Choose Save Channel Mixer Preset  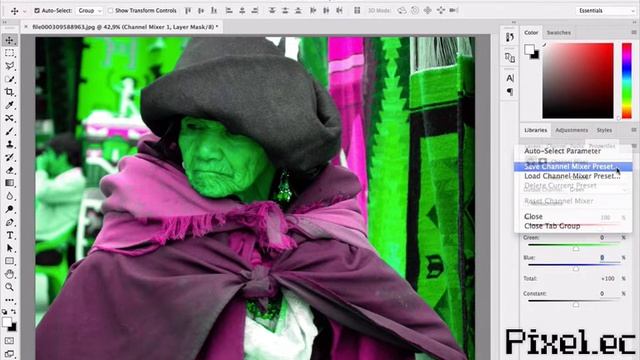click(573, 167)
